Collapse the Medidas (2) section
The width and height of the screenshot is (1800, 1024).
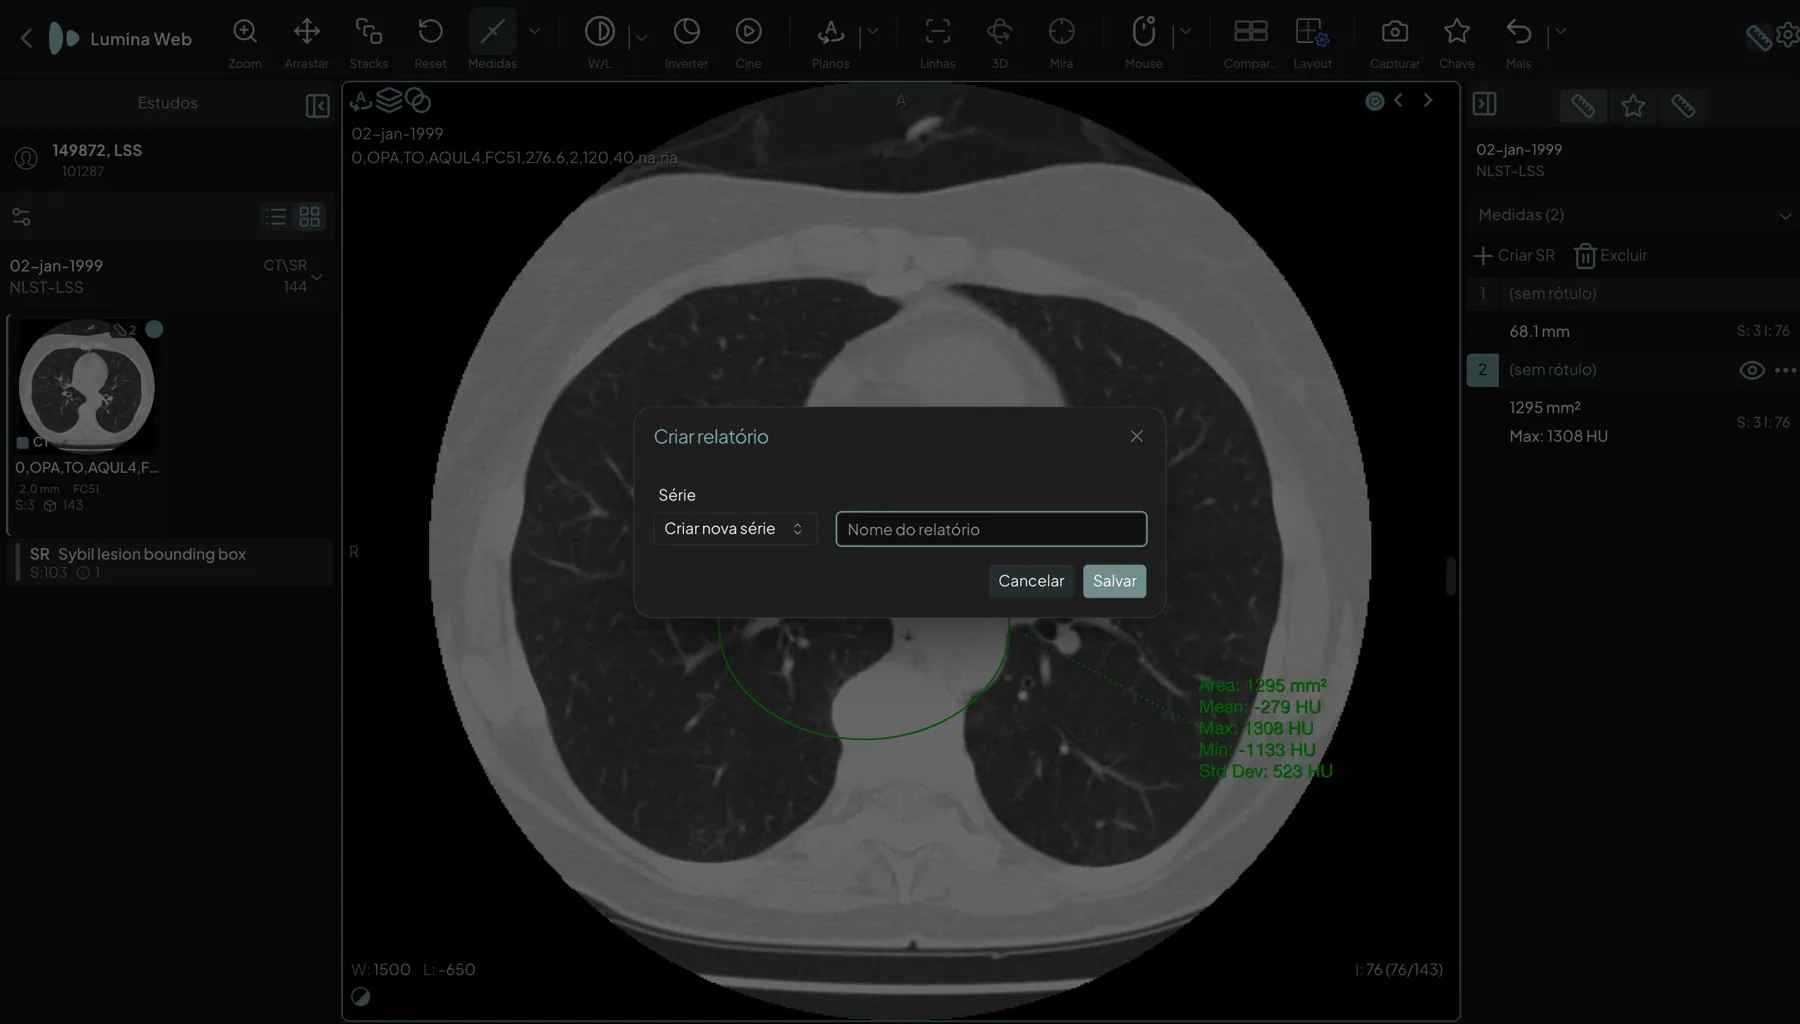pos(1785,216)
